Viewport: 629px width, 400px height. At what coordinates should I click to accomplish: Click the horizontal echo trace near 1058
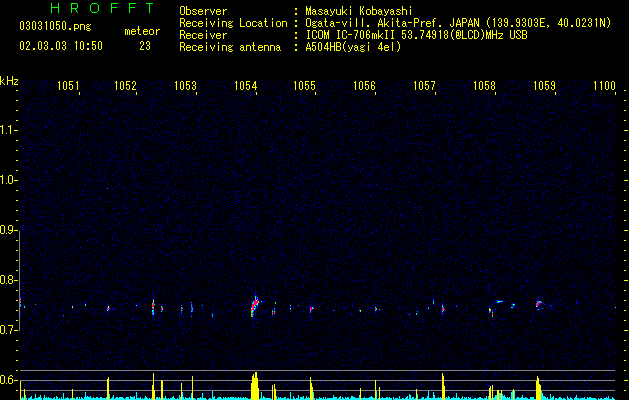499,301
